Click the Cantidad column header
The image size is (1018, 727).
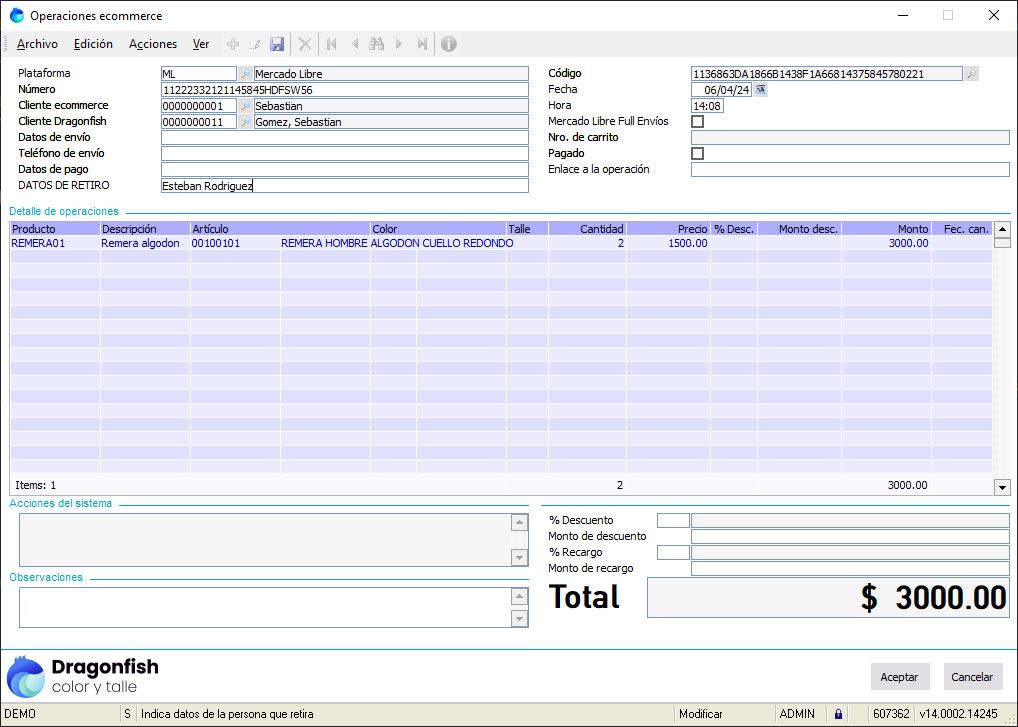588,228
